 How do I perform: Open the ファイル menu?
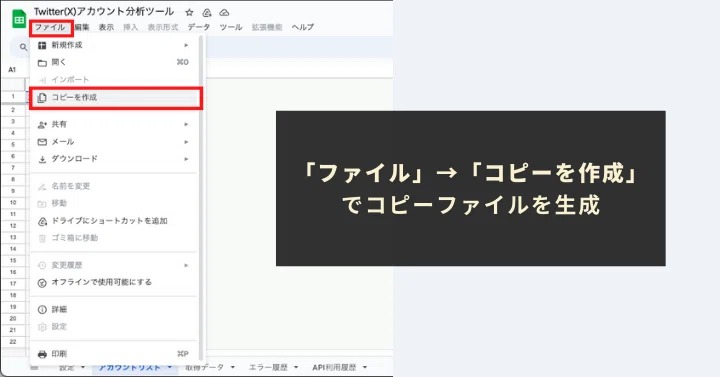(51, 28)
